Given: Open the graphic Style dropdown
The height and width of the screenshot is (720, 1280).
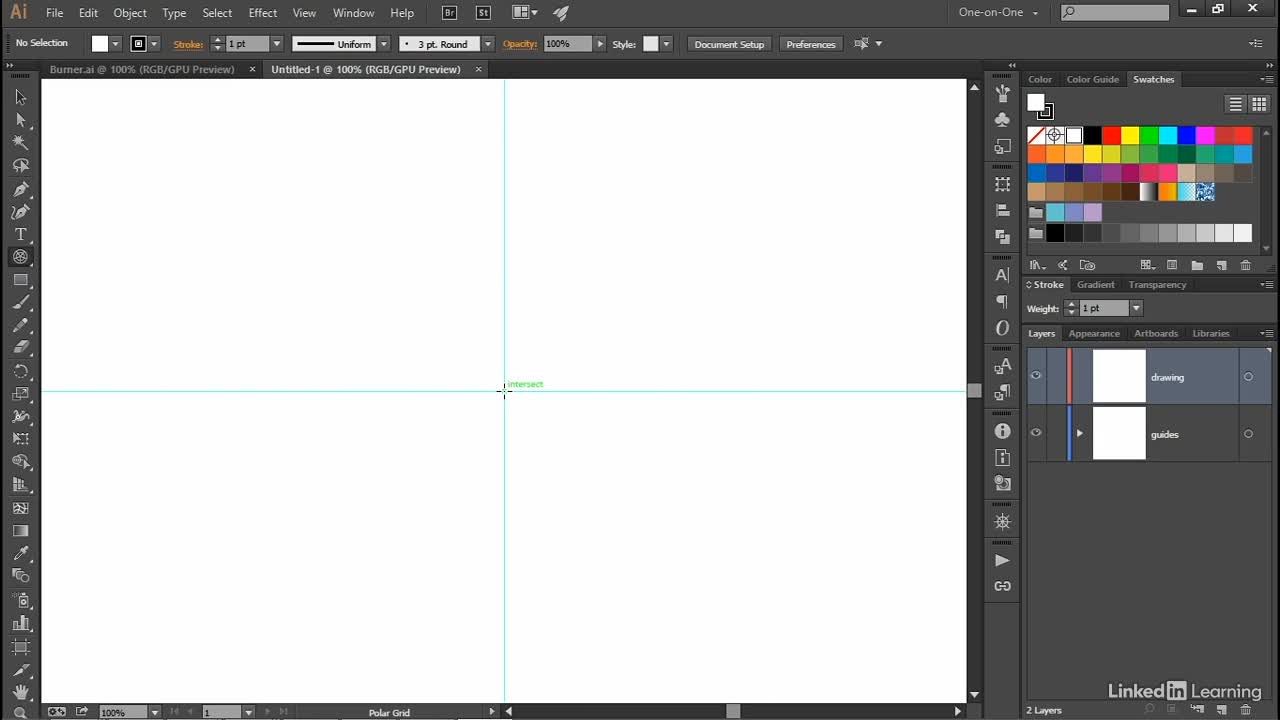Looking at the screenshot, I should pos(666,44).
